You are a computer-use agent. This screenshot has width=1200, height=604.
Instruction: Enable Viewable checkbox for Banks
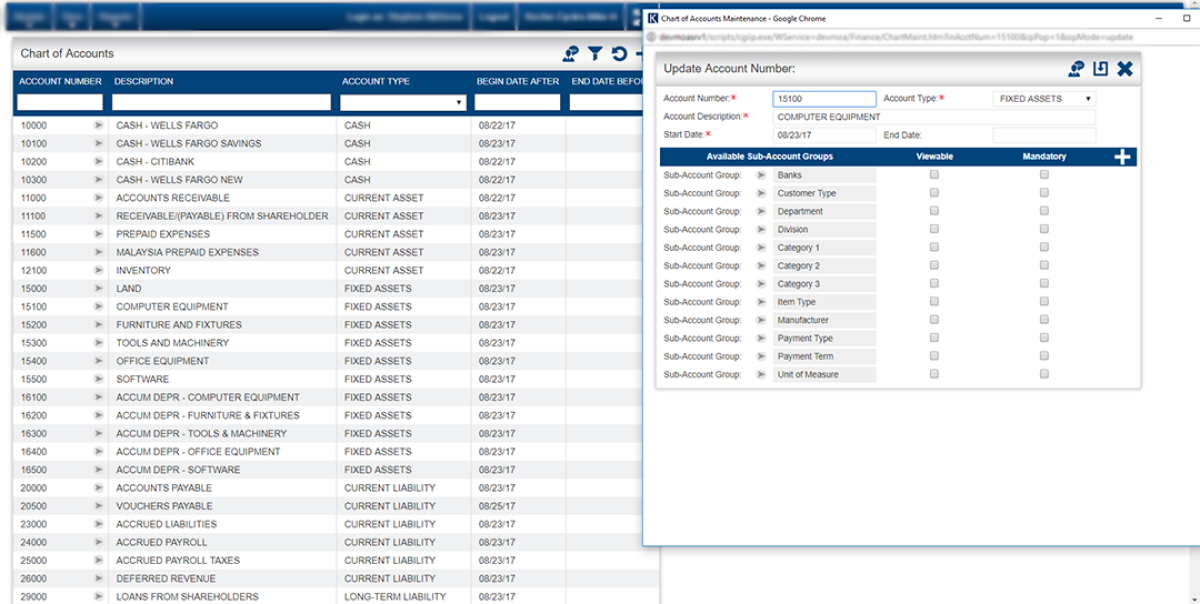coord(934,175)
